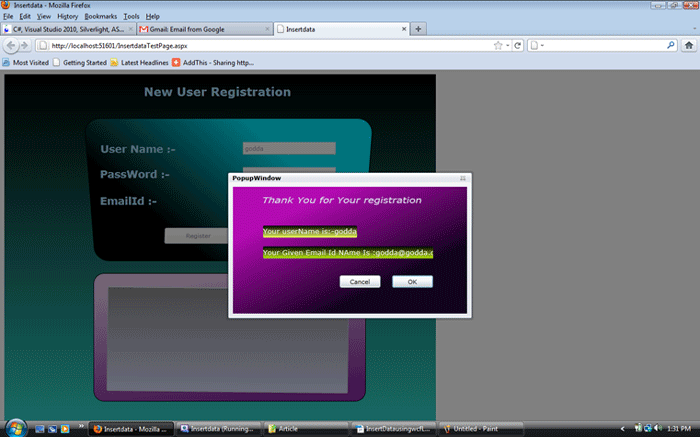Click the User Name input field
The image size is (700, 437).
click(x=289, y=148)
